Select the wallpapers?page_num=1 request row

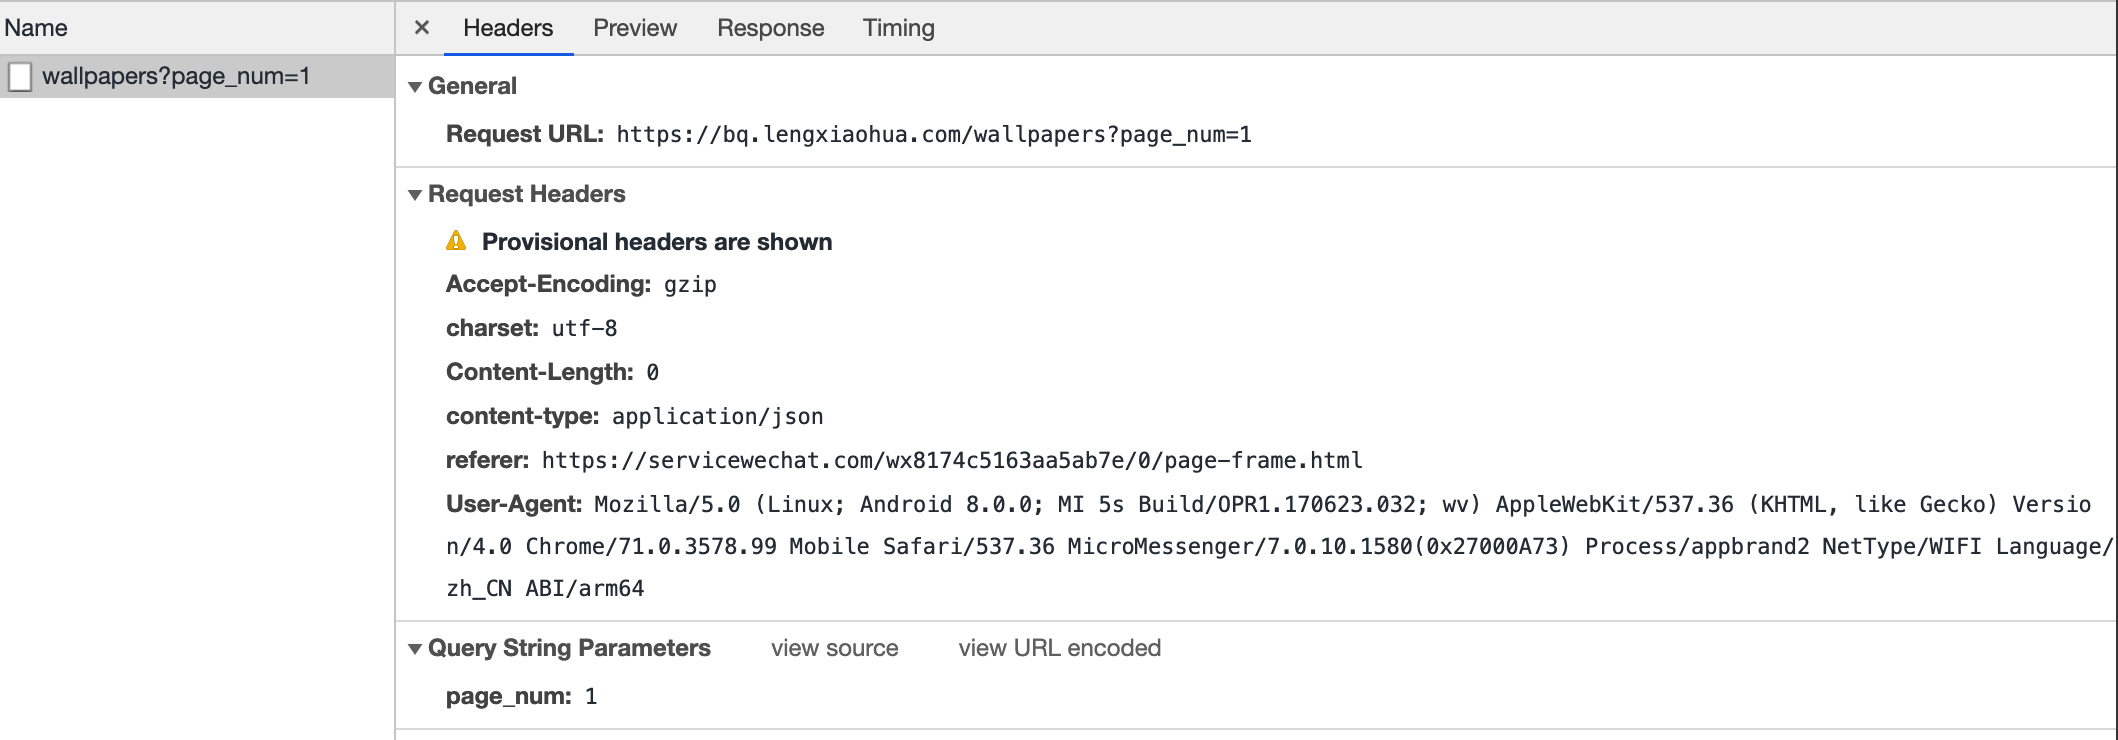[176, 76]
